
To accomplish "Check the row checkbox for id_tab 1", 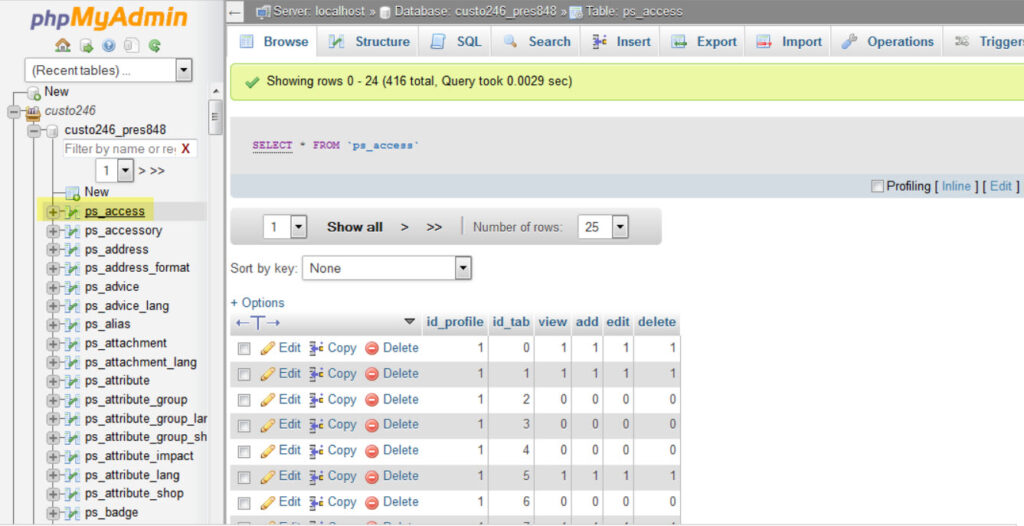I will pos(244,374).
